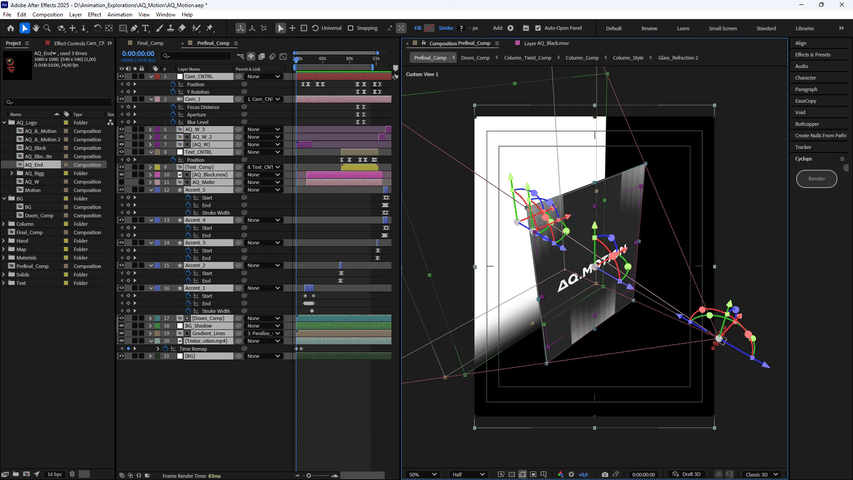The image size is (853, 480).
Task: Collapse the AQ_Logo folder
Action: [x=4, y=123]
